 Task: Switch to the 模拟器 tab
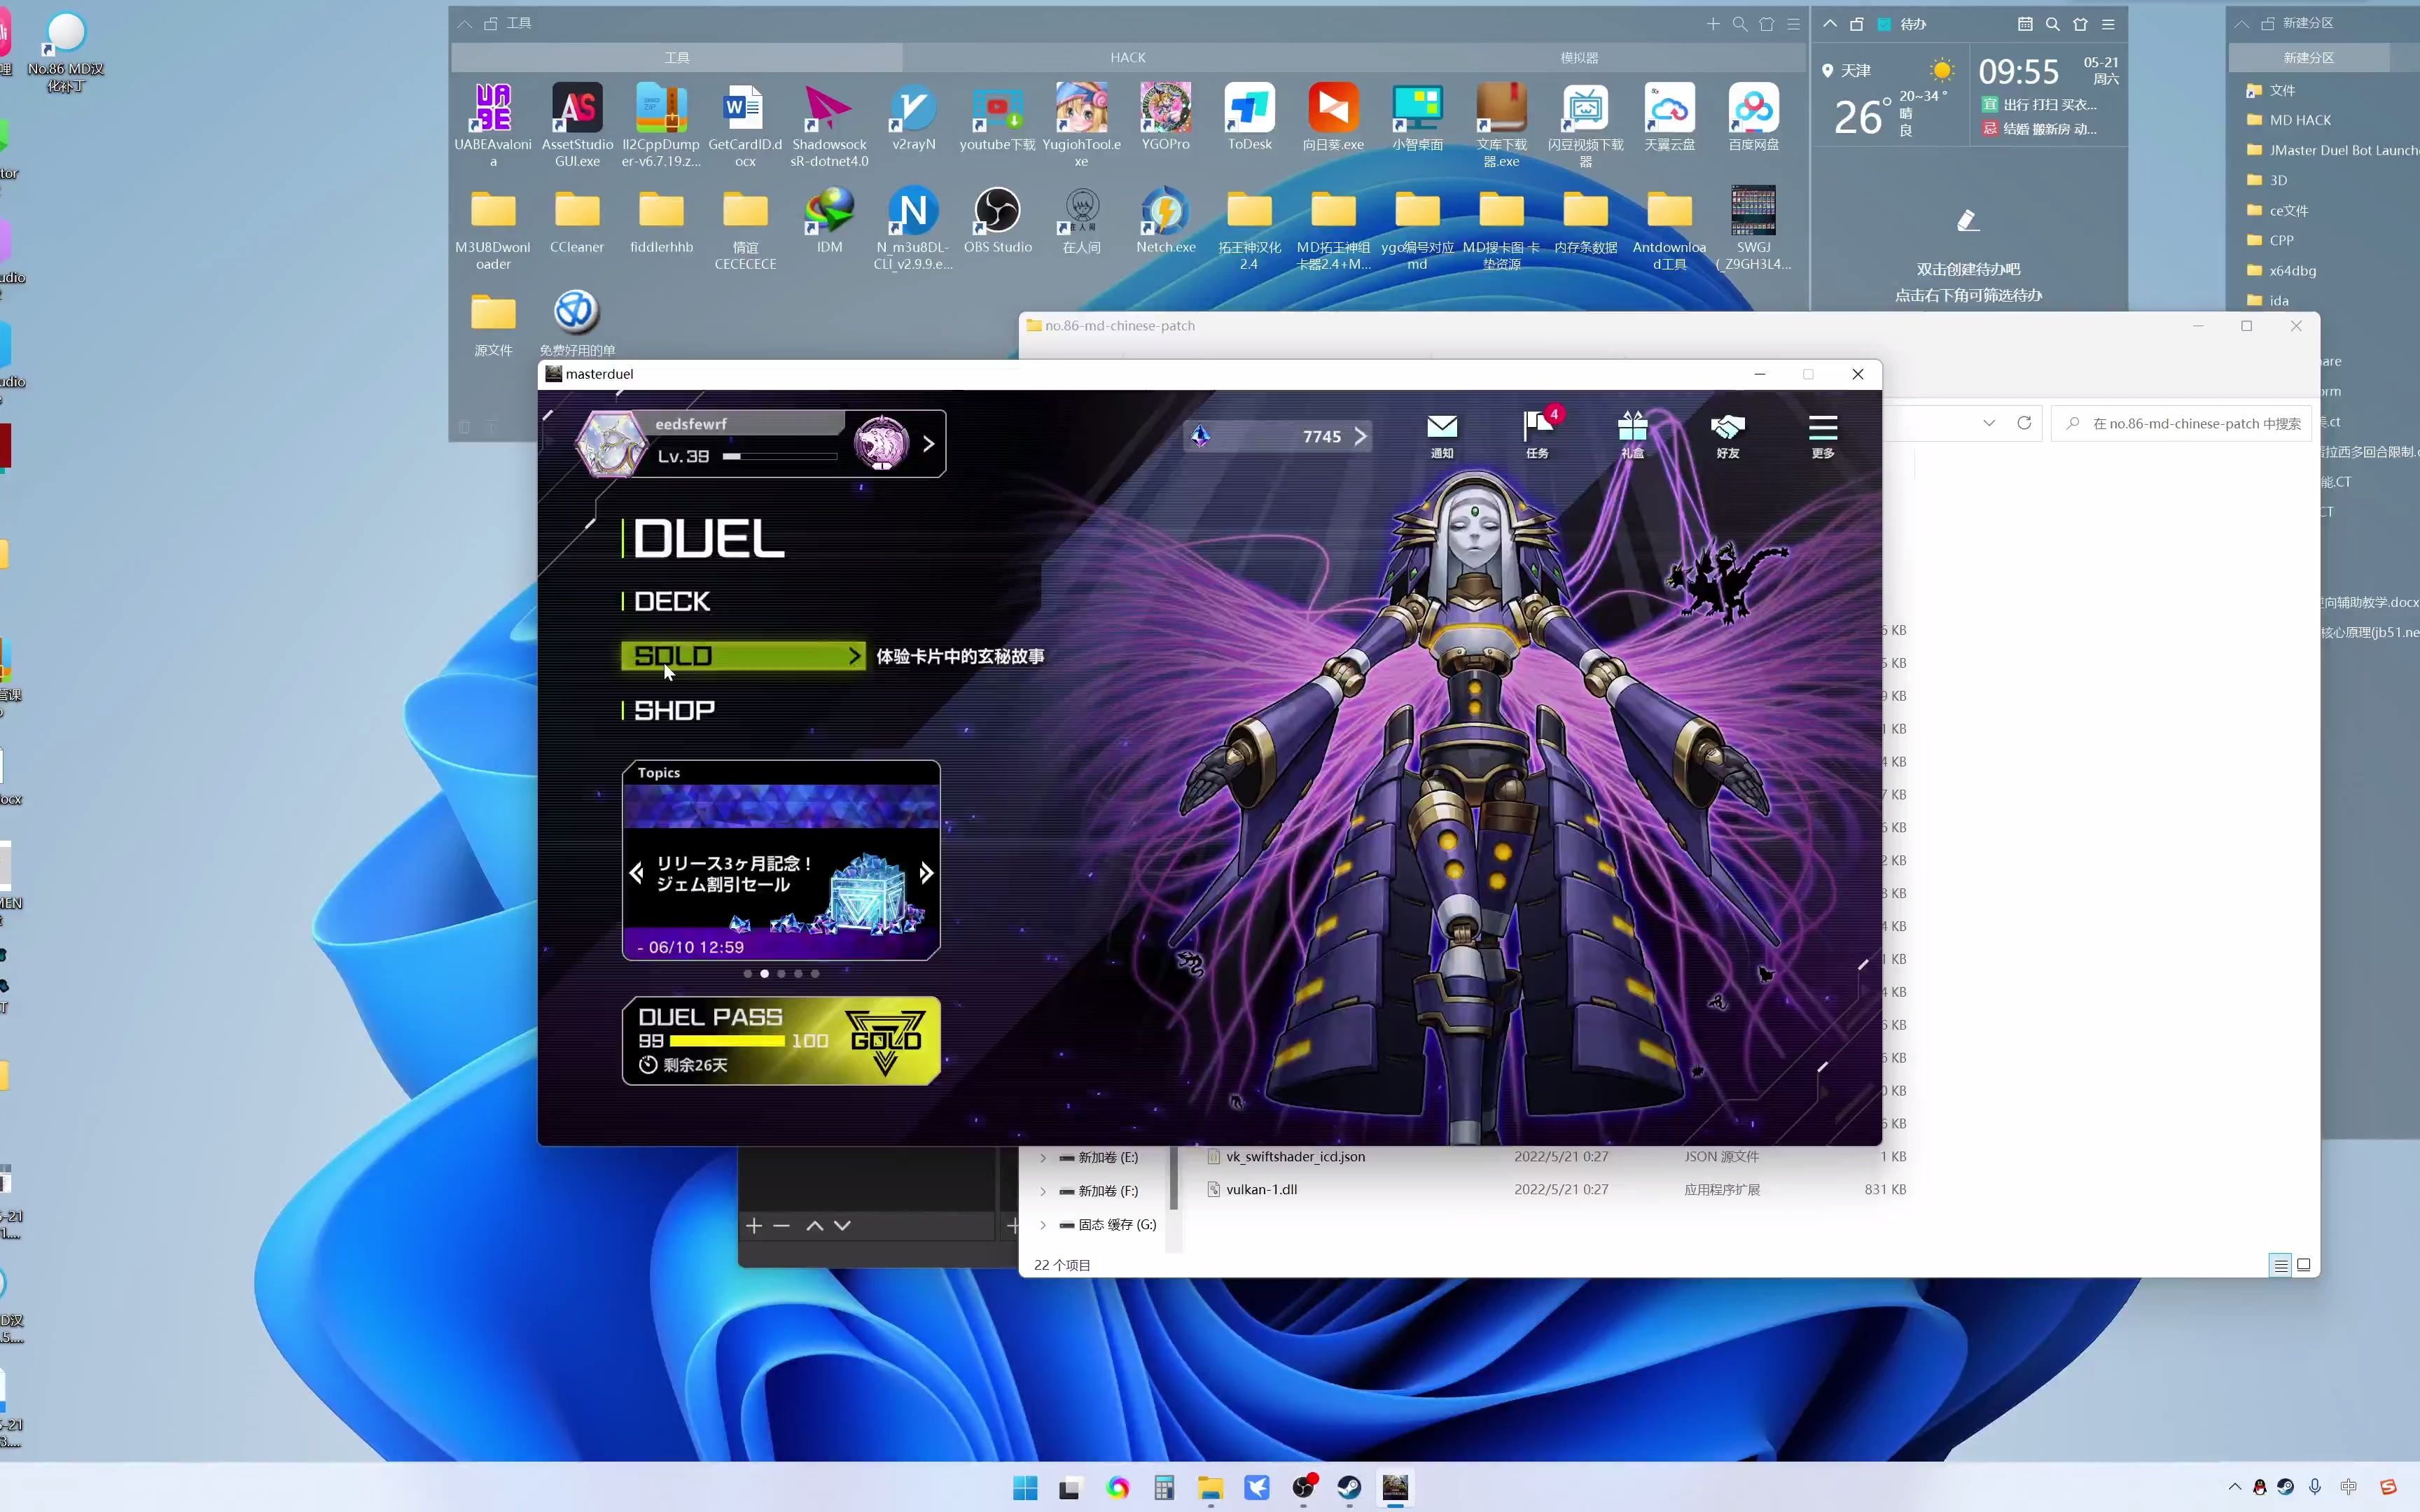pyautogui.click(x=1579, y=58)
